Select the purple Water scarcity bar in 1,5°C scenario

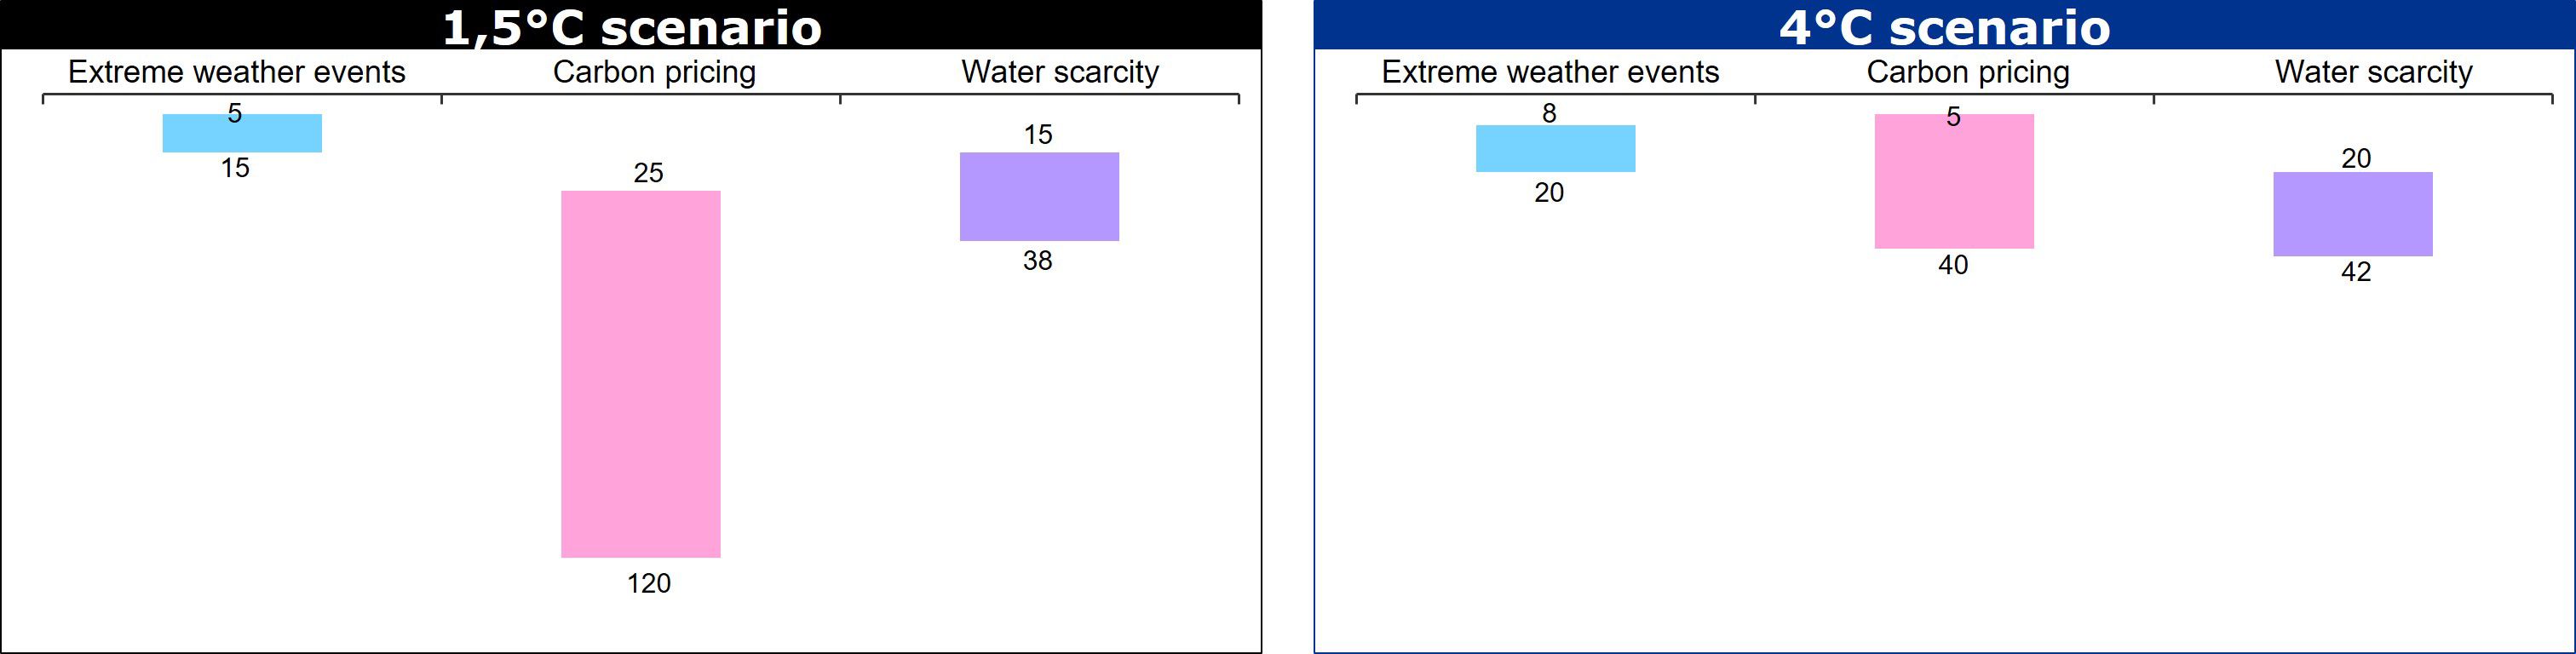1039,196
